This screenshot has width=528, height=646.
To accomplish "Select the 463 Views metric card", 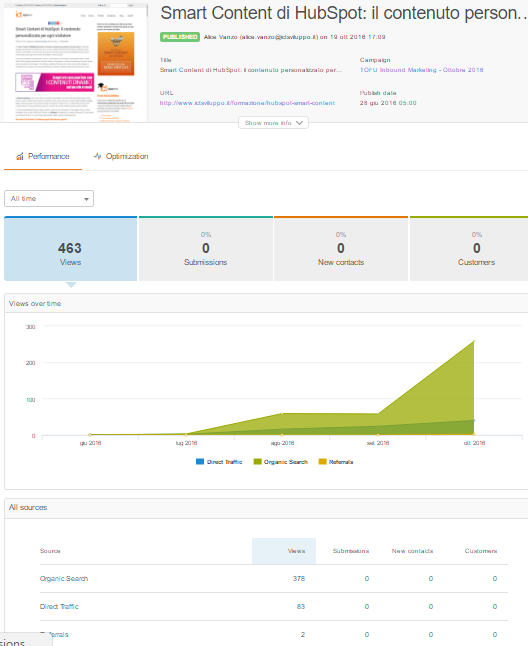I will click(70, 249).
